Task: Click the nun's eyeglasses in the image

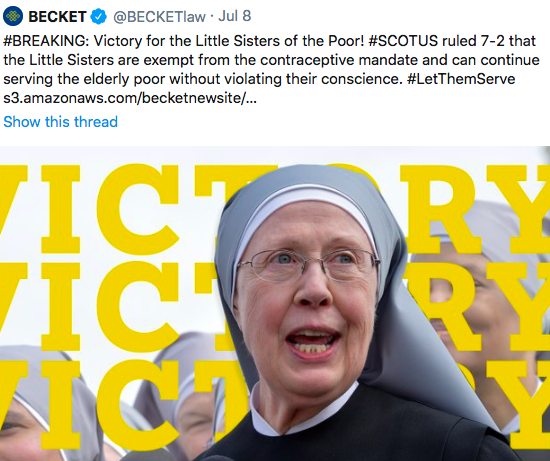Action: click(308, 265)
